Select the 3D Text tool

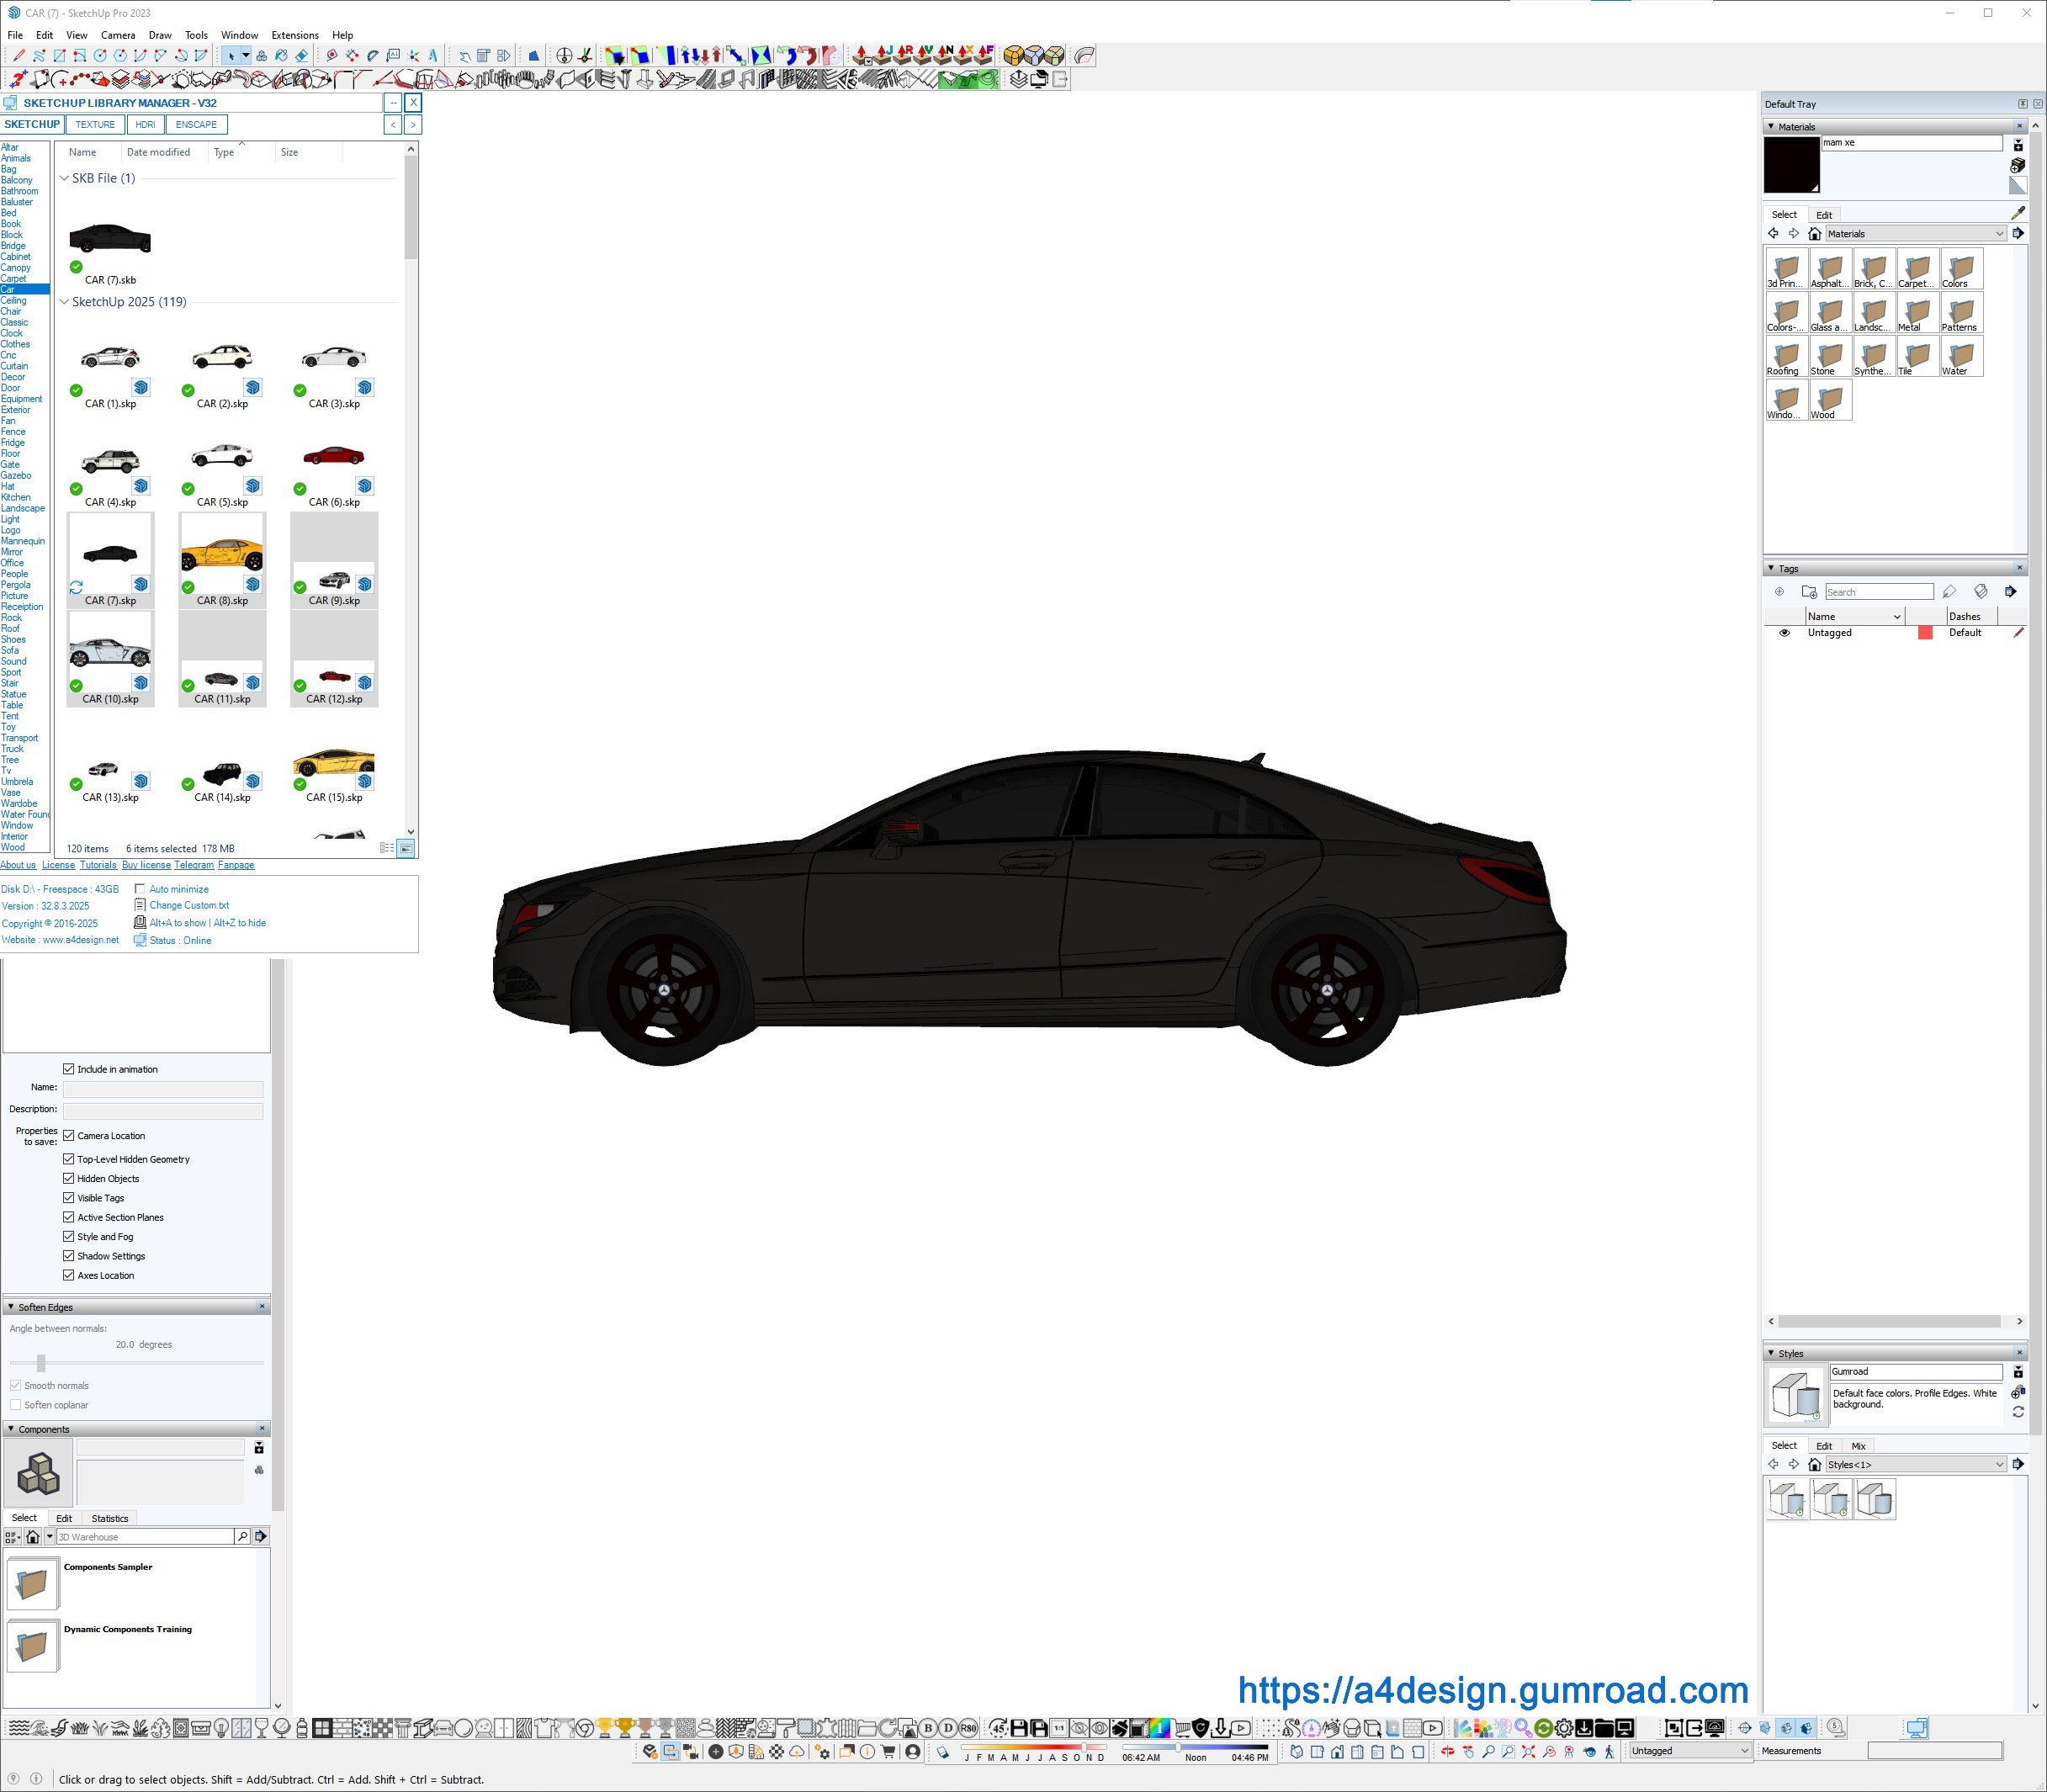pyautogui.click(x=433, y=56)
